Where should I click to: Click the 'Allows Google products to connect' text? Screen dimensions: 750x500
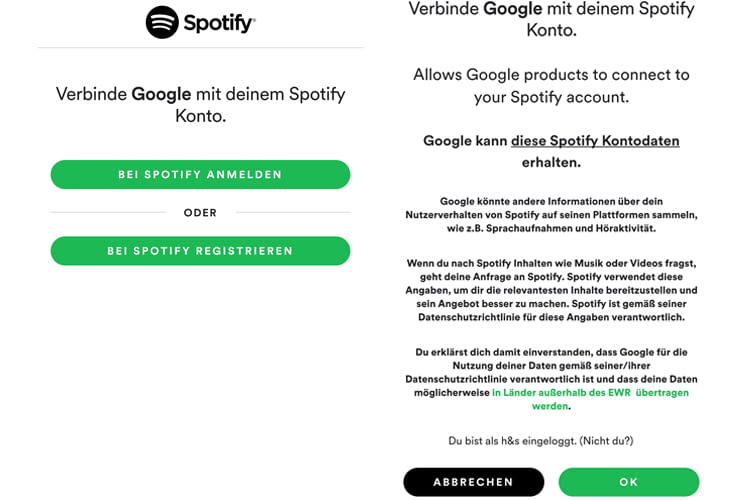pos(551,86)
